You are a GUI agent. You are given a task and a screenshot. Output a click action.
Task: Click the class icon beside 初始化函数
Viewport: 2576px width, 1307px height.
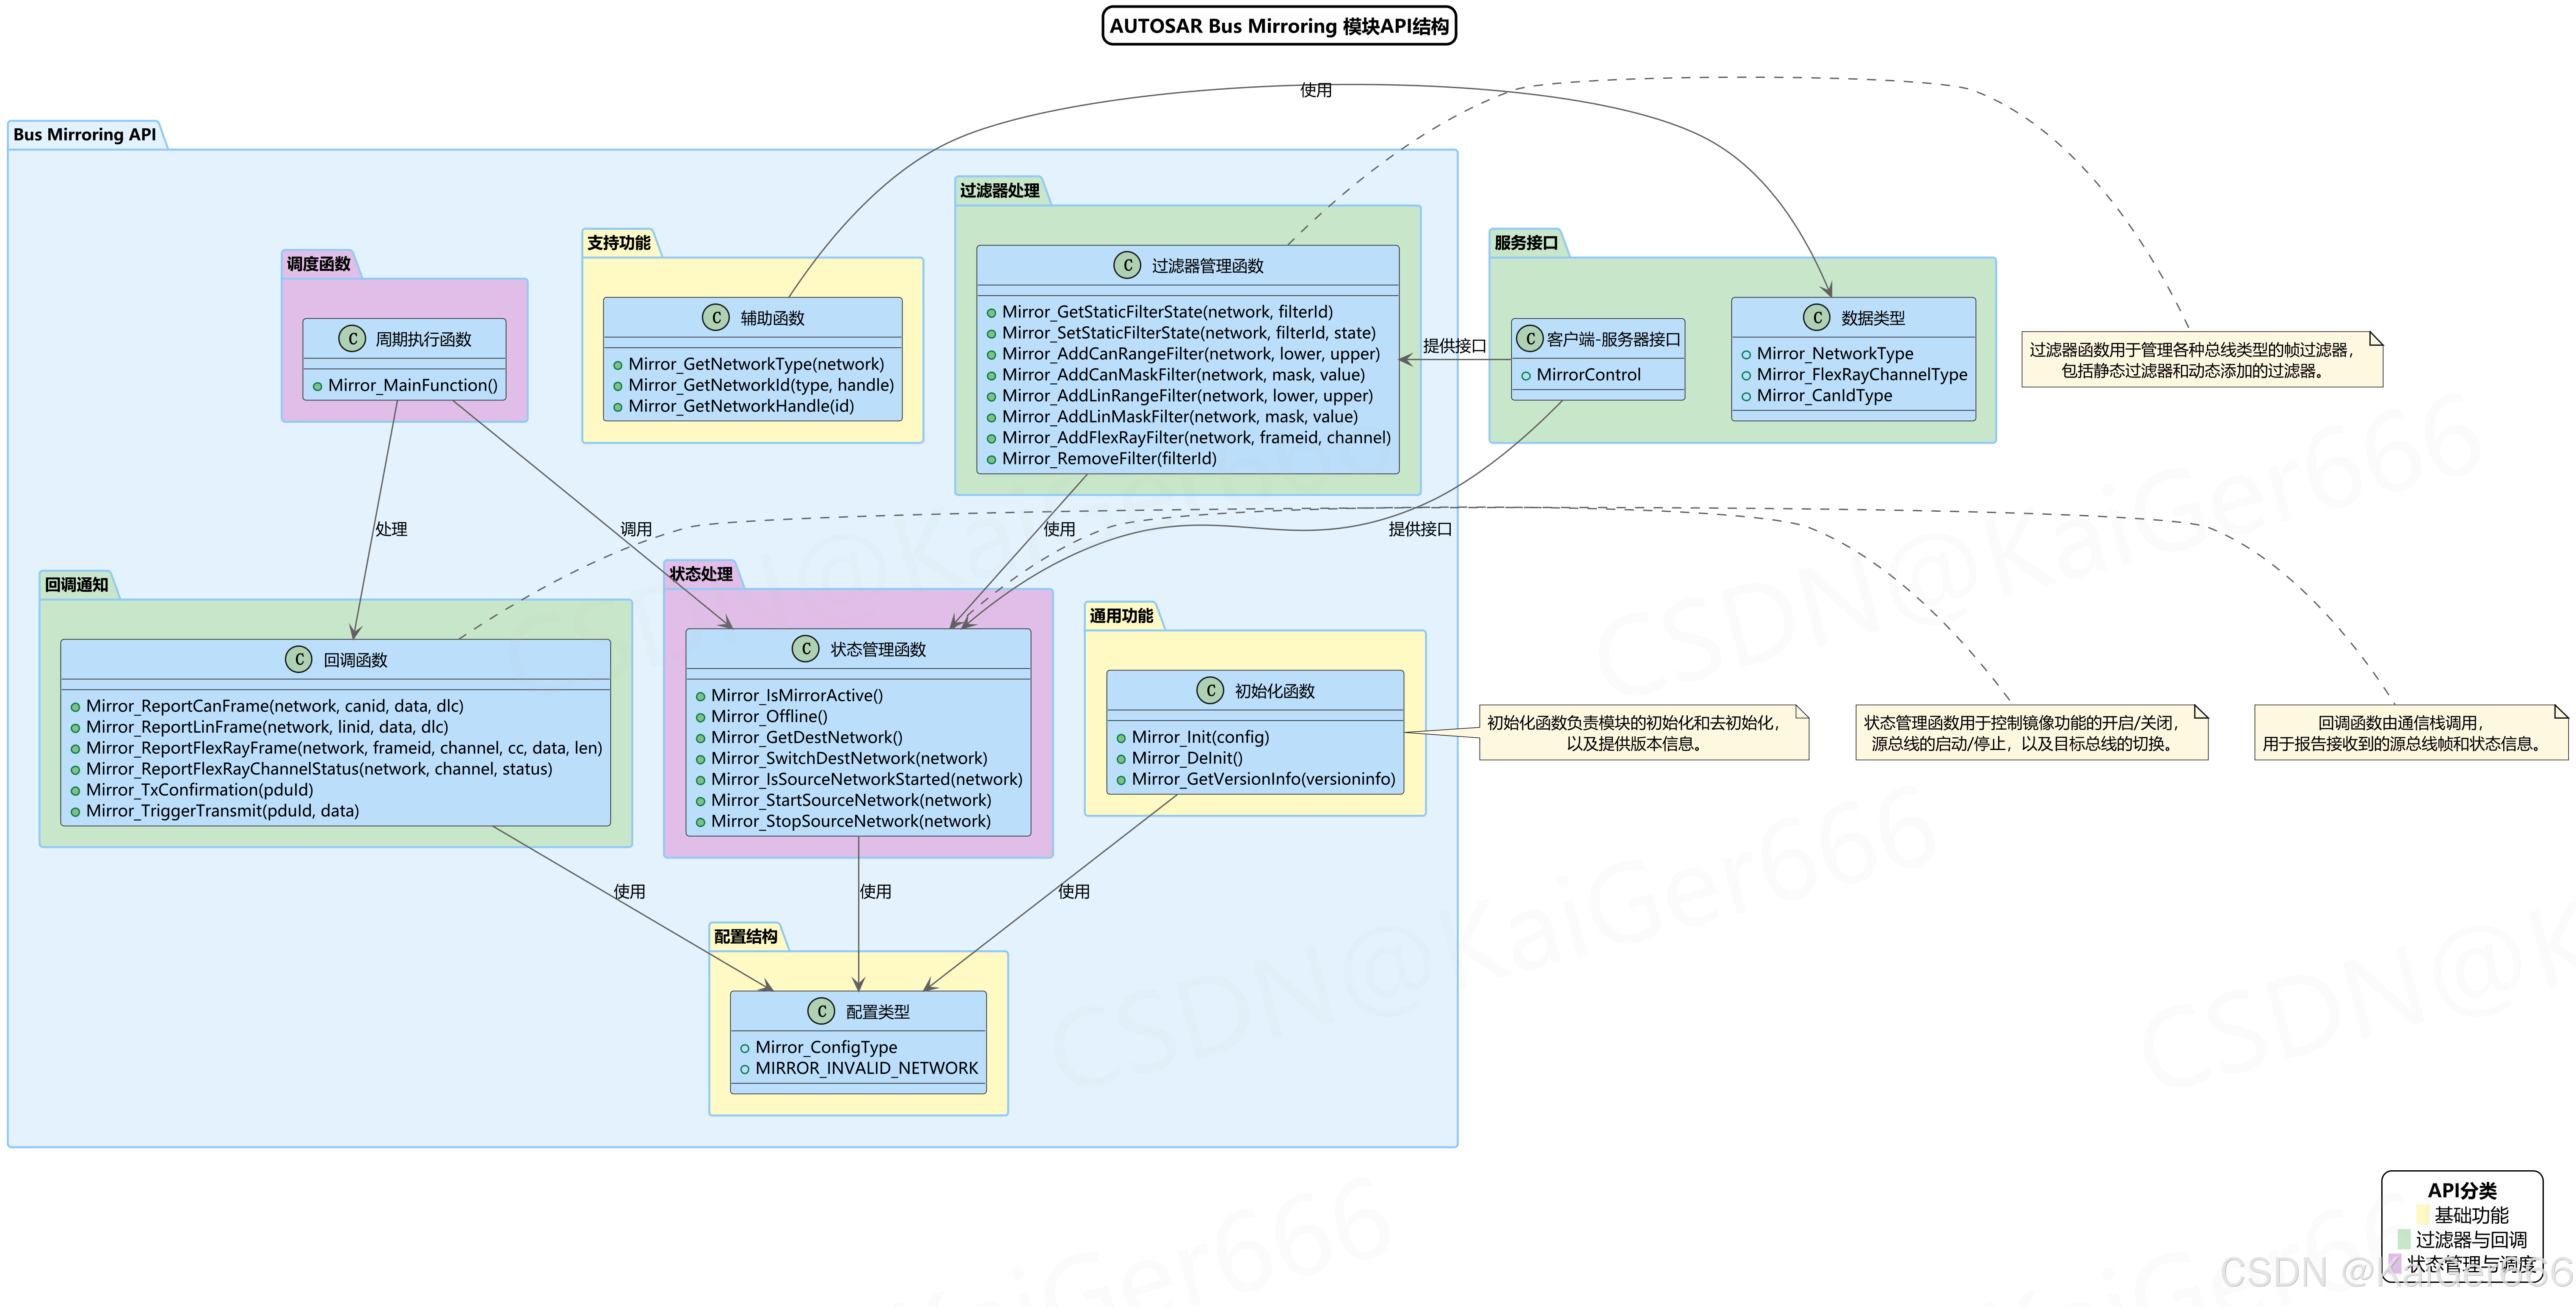point(1210,691)
